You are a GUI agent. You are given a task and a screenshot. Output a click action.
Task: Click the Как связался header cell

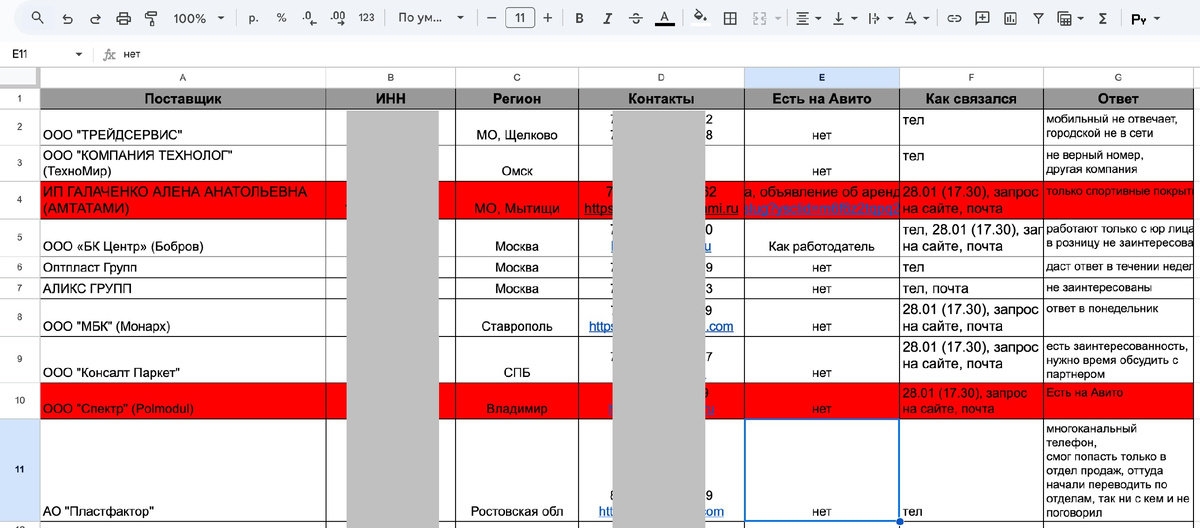click(971, 99)
